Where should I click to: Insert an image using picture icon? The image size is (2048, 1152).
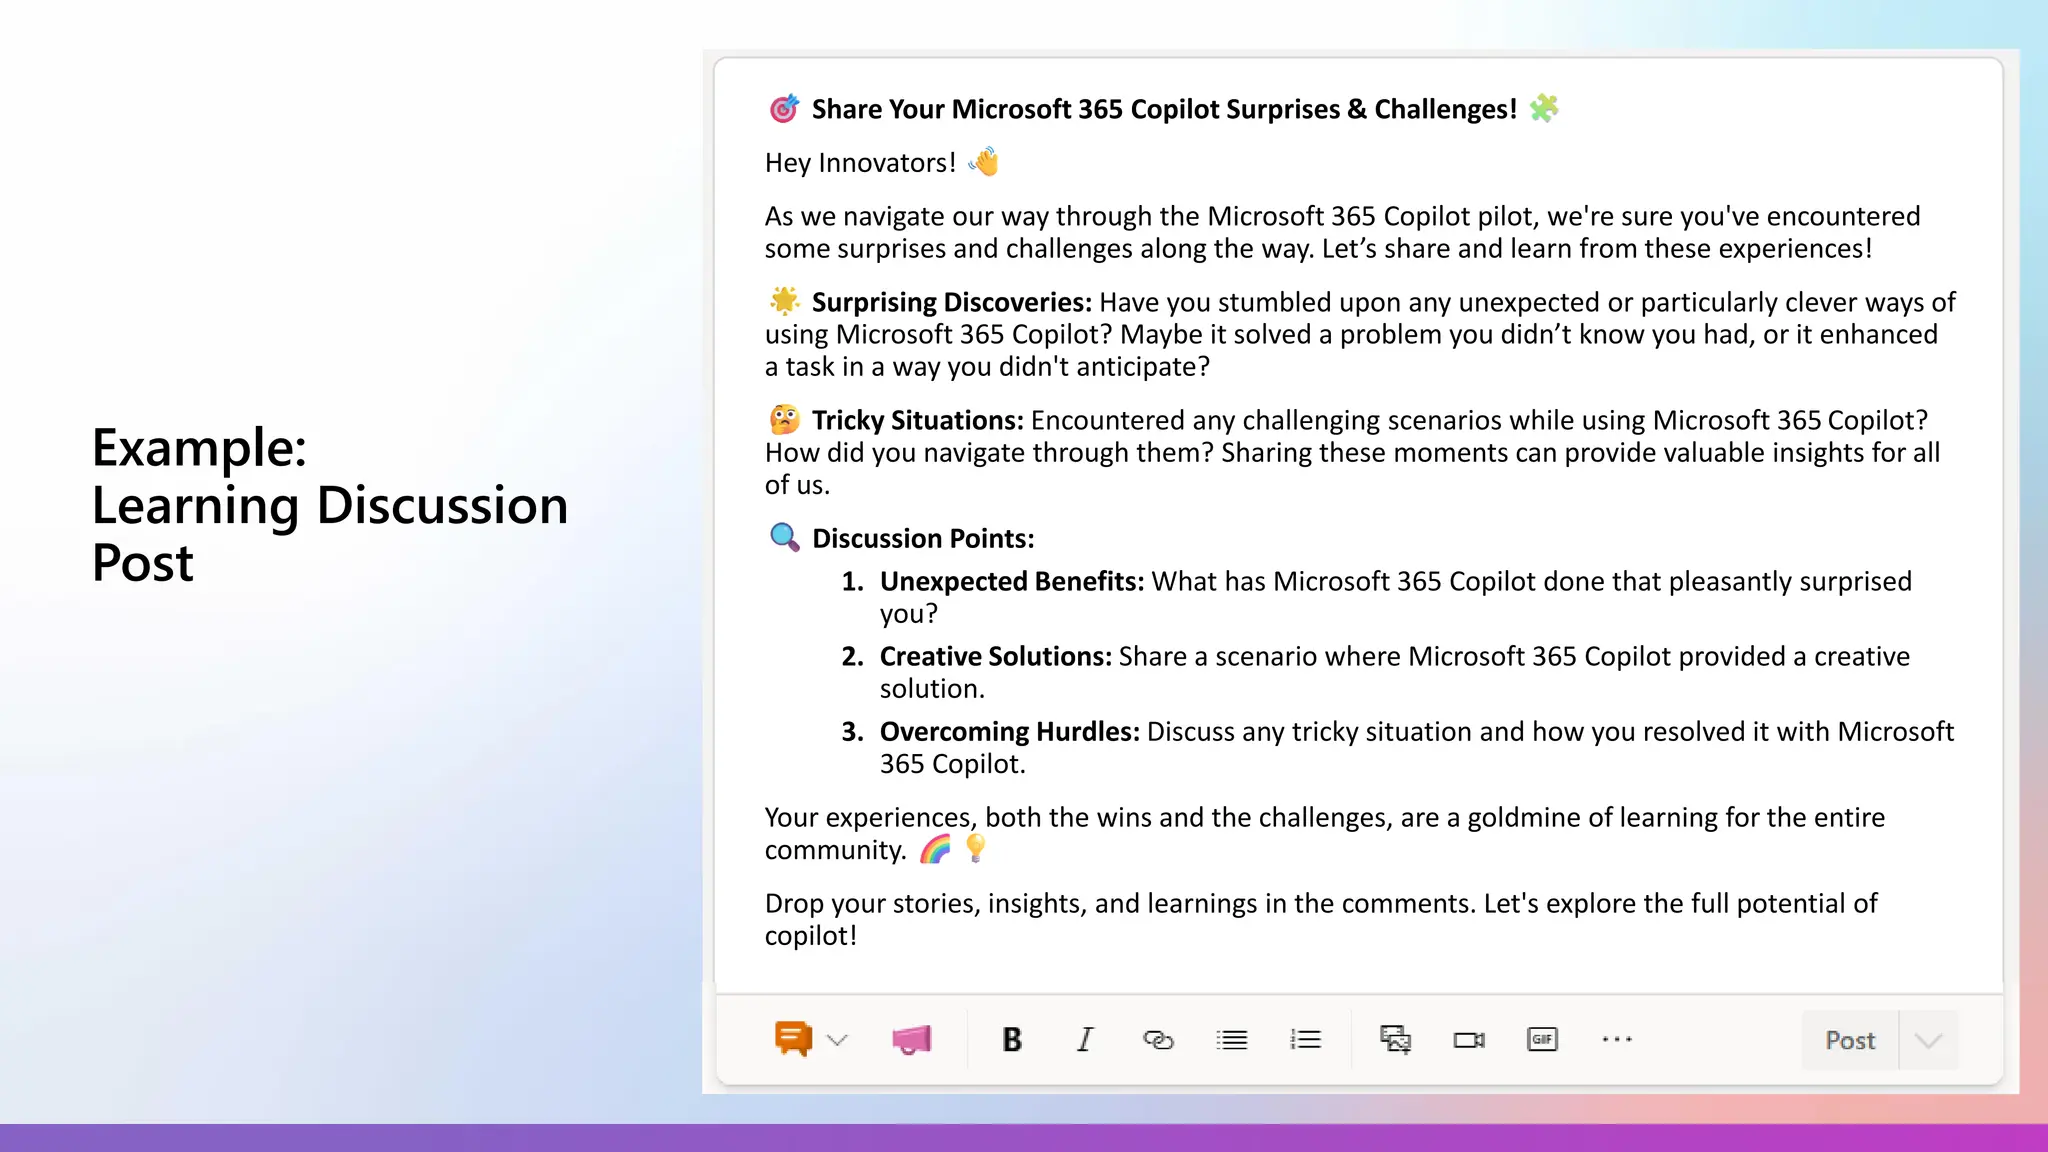[1395, 1040]
